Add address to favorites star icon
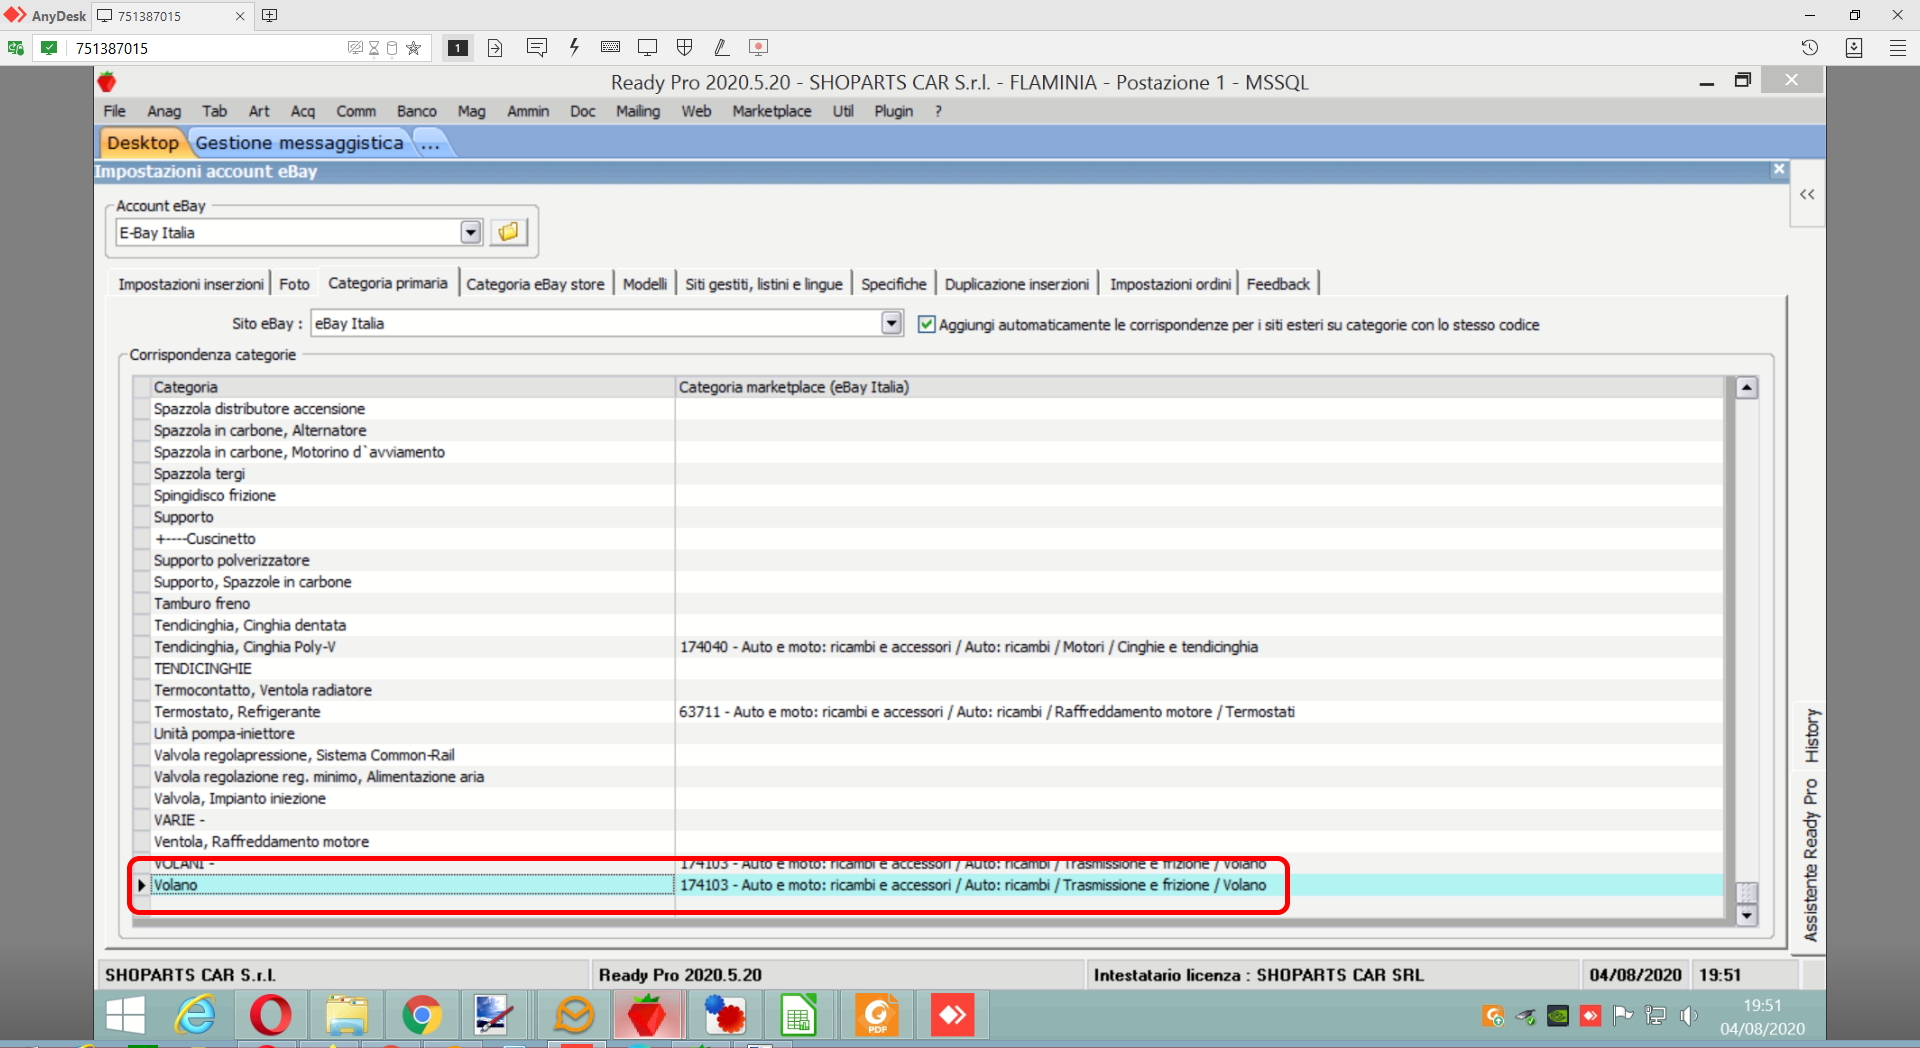 (413, 48)
